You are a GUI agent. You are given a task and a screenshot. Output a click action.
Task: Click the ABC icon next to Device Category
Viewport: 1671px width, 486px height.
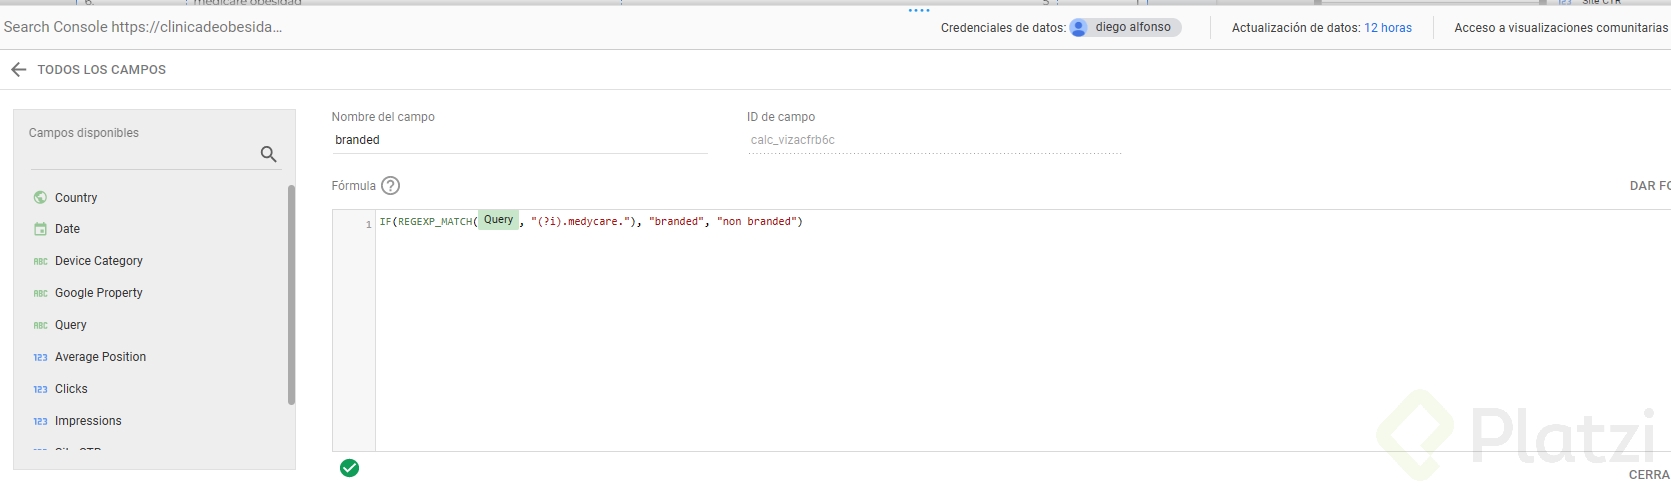tap(40, 261)
